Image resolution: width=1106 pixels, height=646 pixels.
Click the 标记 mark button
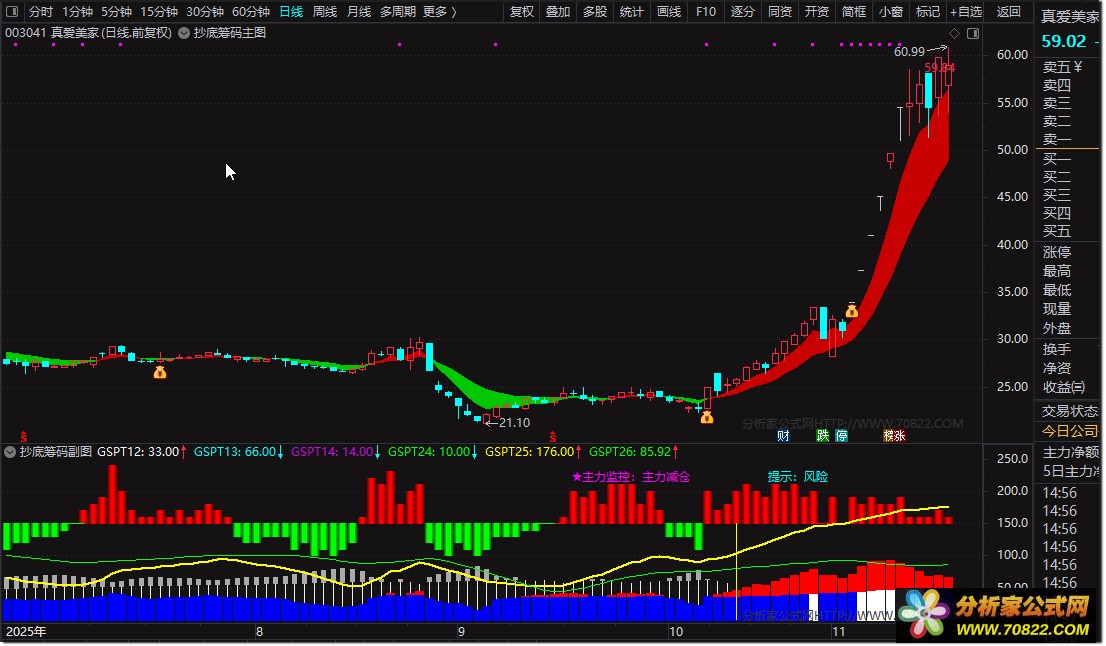click(928, 12)
